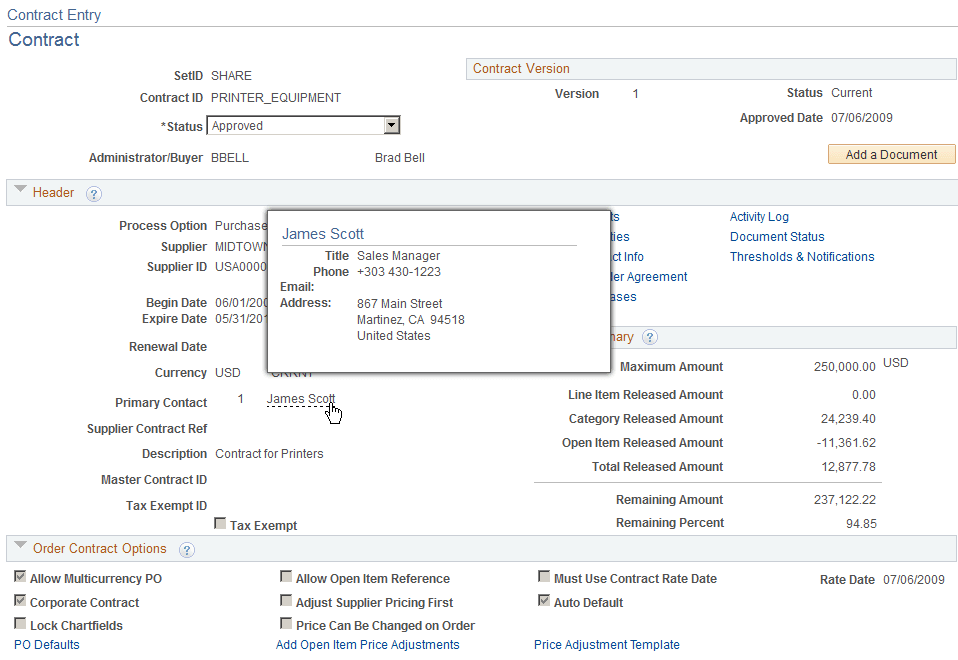Image resolution: width=958 pixels, height=660 pixels.
Task: Click the Header section help icon
Action: click(93, 193)
